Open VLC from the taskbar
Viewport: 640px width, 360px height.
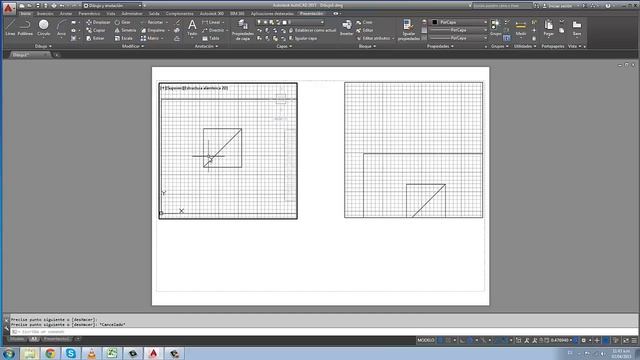[91, 353]
